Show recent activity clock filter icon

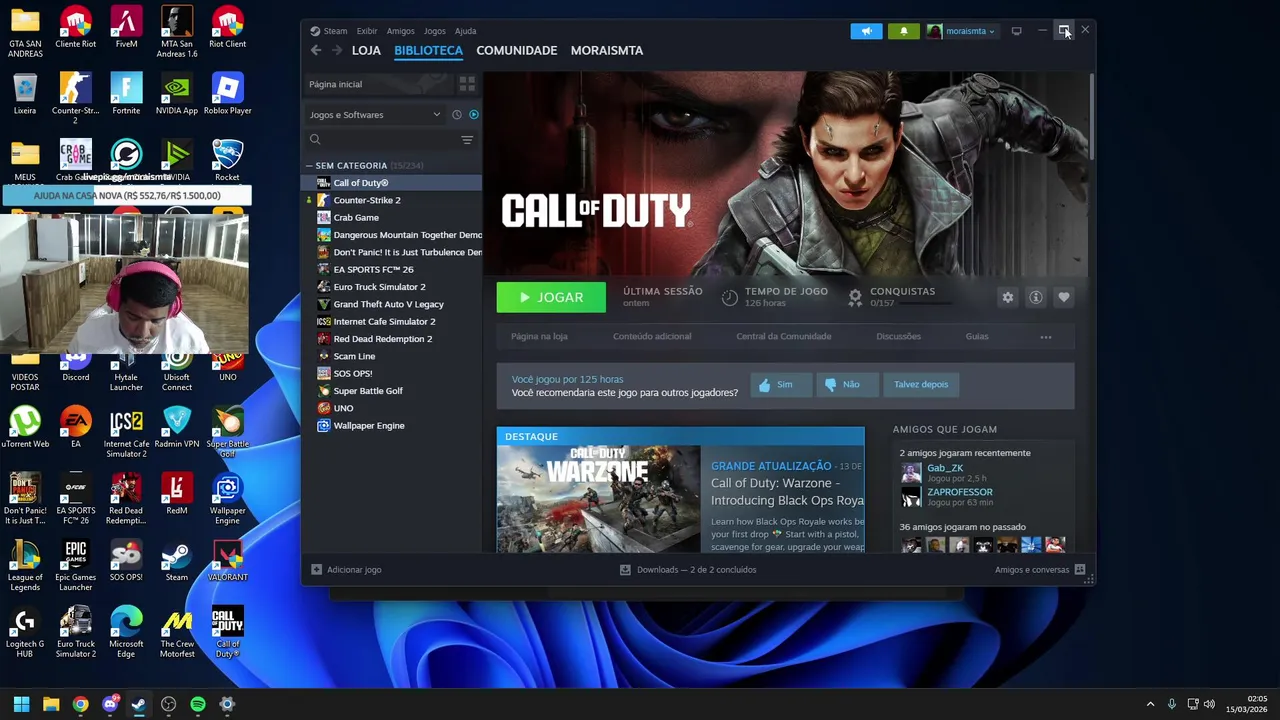457,115
